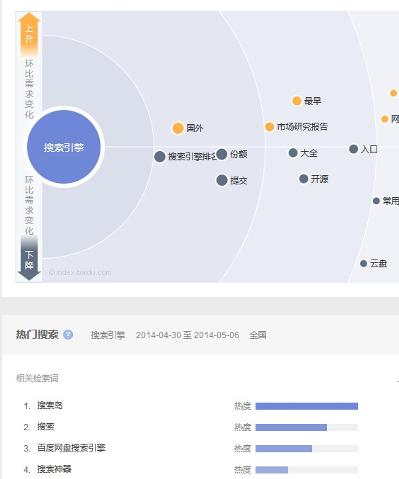This screenshot has height=479, width=399.
Task: Open the rank 4 term 搜索神器
Action: pyautogui.click(x=54, y=469)
